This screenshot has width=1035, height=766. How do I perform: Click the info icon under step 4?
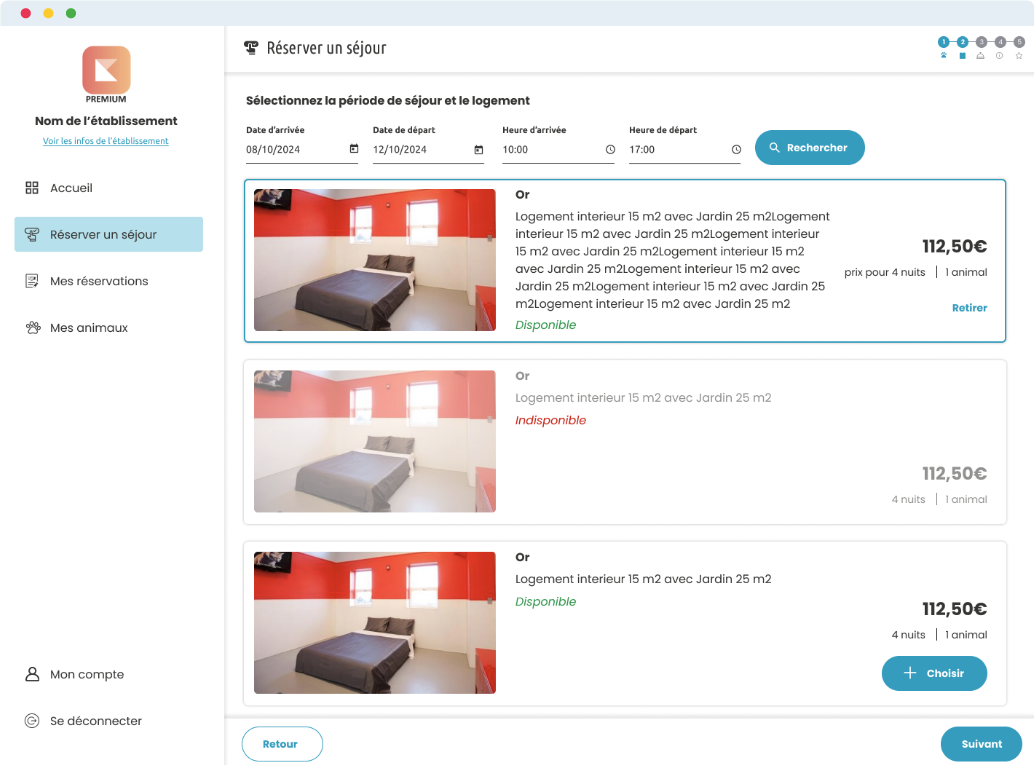pos(1000,56)
